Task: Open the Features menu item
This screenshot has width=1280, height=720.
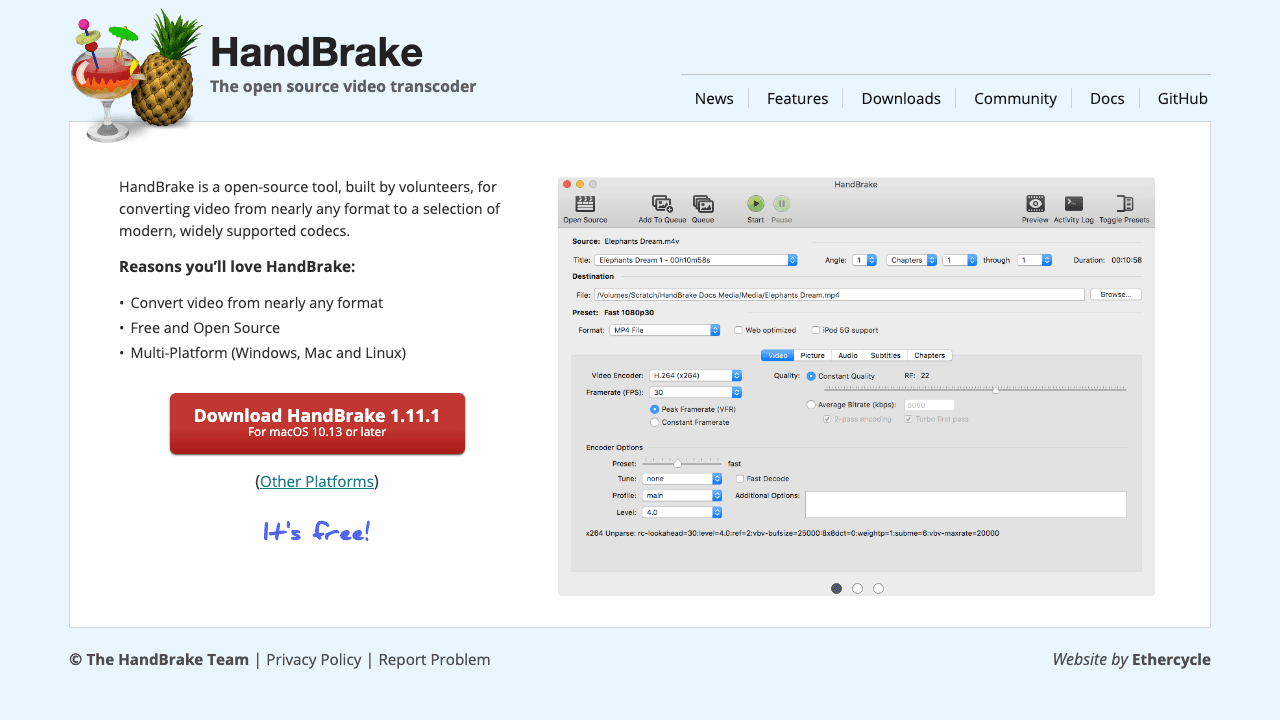Action: point(797,98)
